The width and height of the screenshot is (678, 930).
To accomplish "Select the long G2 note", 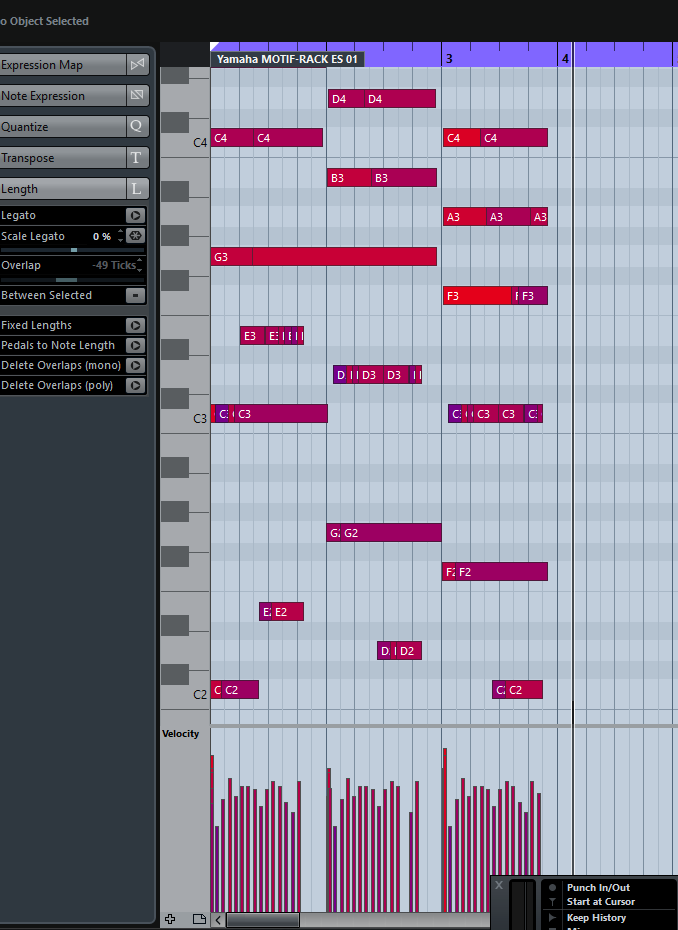I will tap(391, 533).
